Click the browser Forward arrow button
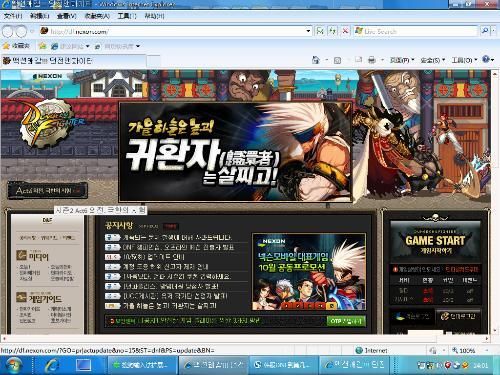 tap(21, 32)
